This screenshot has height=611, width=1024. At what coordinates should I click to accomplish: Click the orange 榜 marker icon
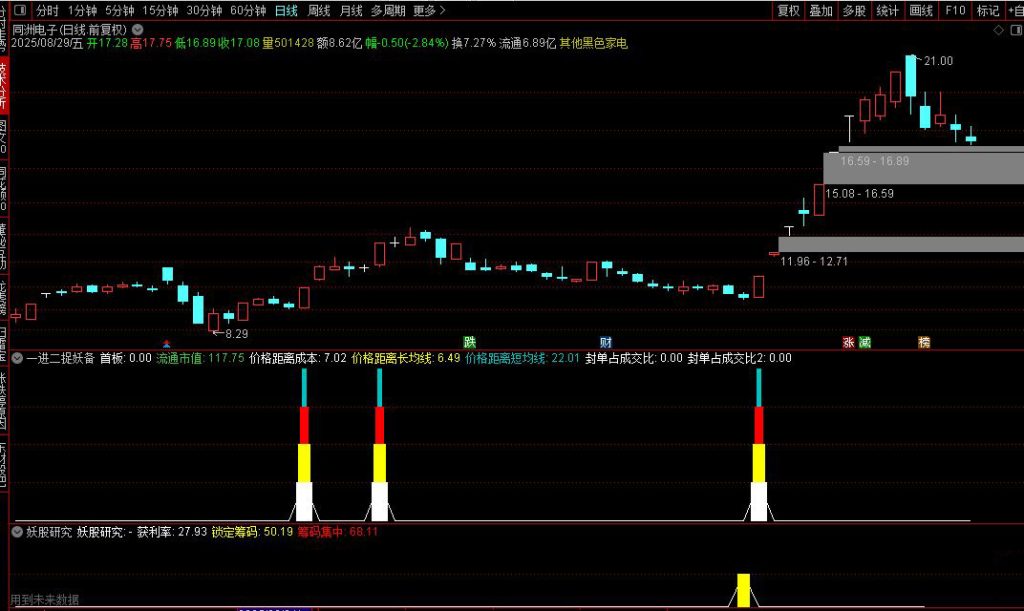pos(924,342)
